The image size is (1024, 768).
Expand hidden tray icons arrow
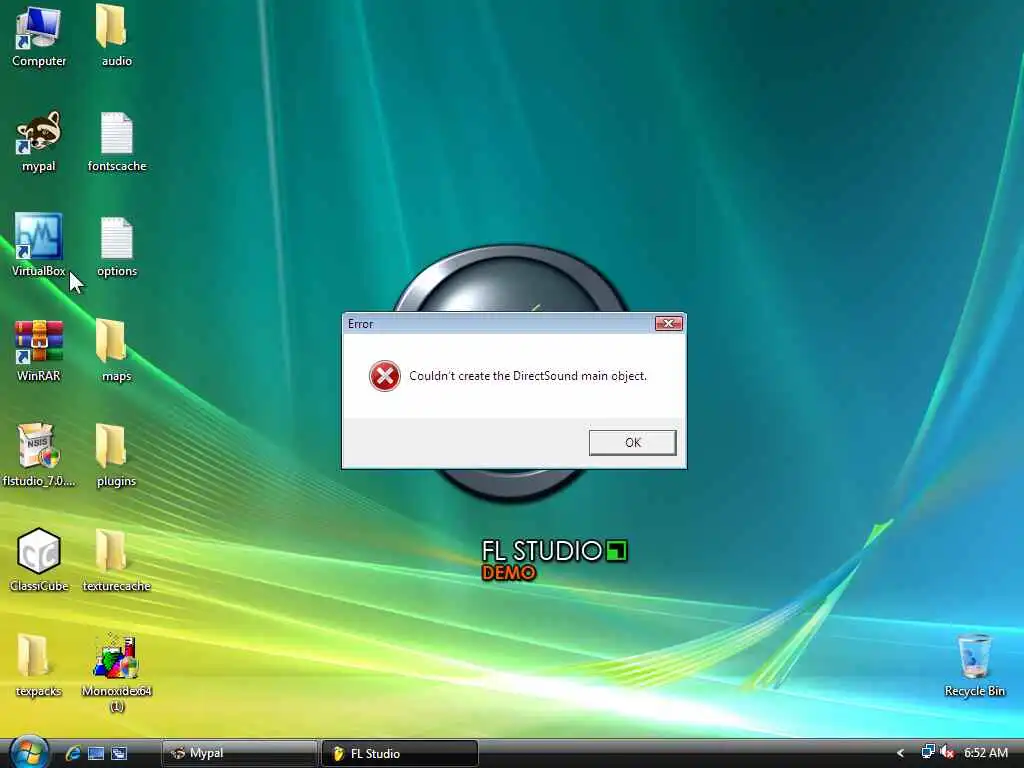[x=900, y=753]
